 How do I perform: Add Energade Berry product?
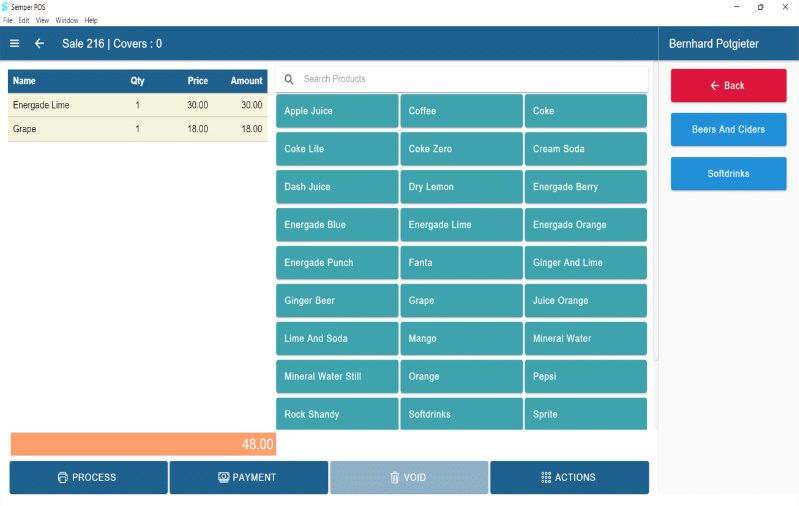(x=585, y=187)
